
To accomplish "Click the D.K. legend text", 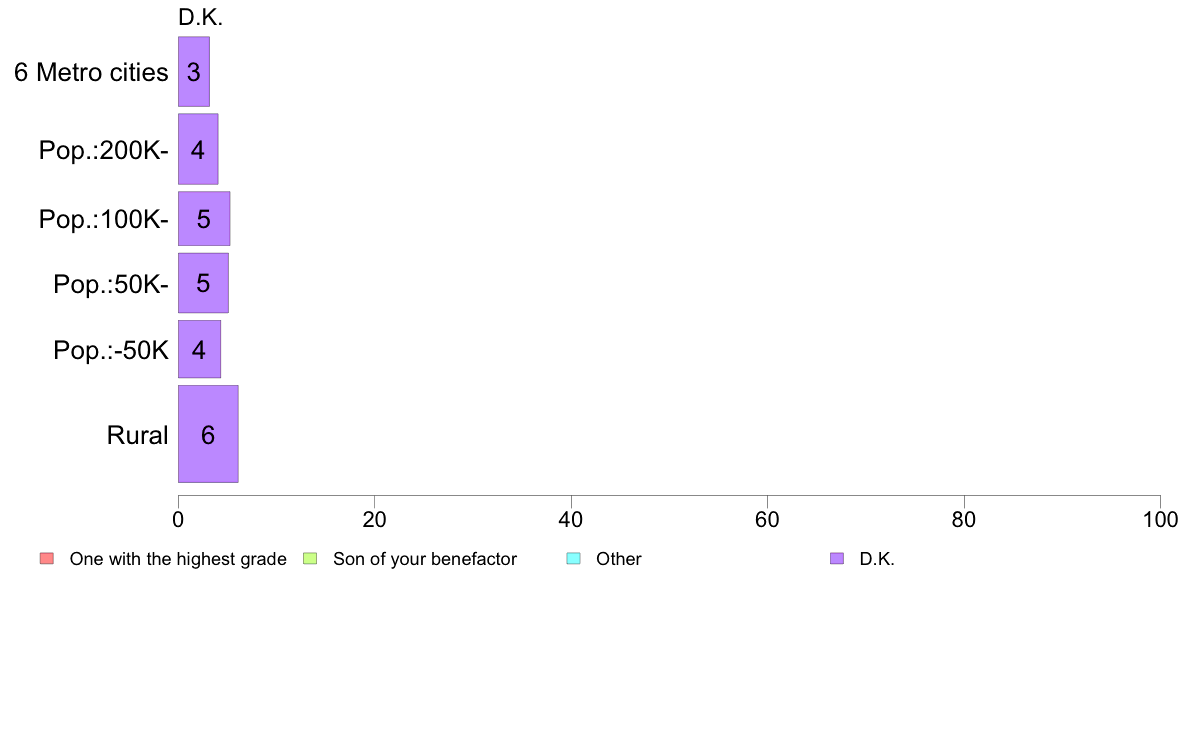I will coord(877,559).
